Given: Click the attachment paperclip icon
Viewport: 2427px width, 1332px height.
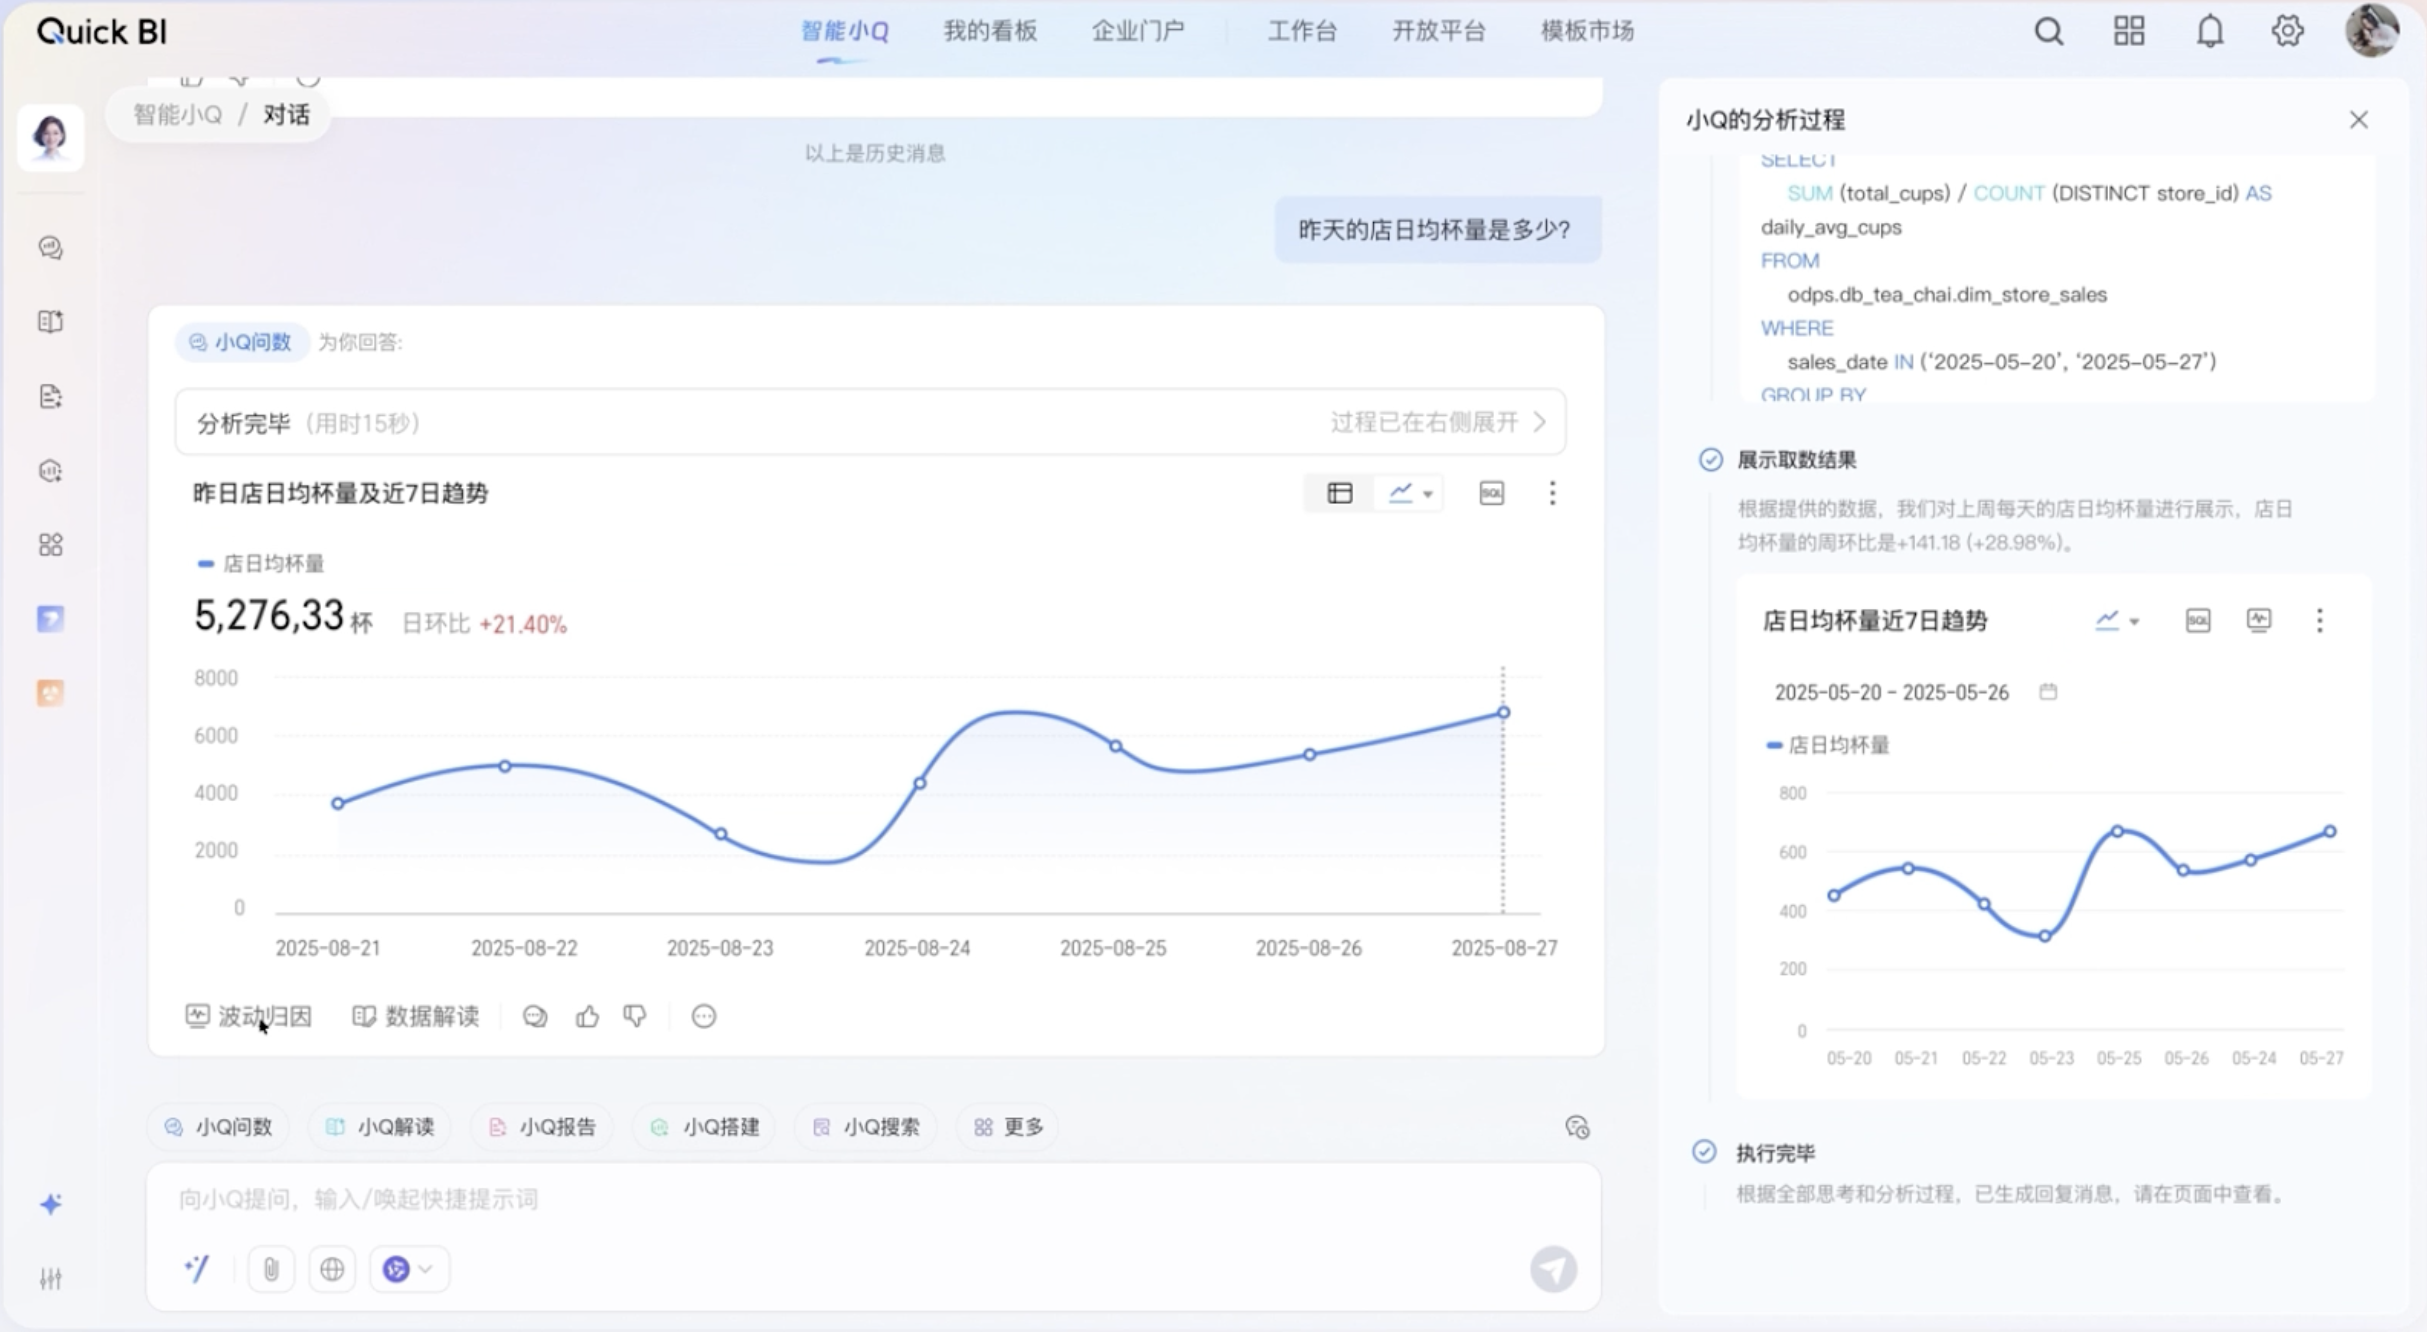Looking at the screenshot, I should coord(271,1269).
